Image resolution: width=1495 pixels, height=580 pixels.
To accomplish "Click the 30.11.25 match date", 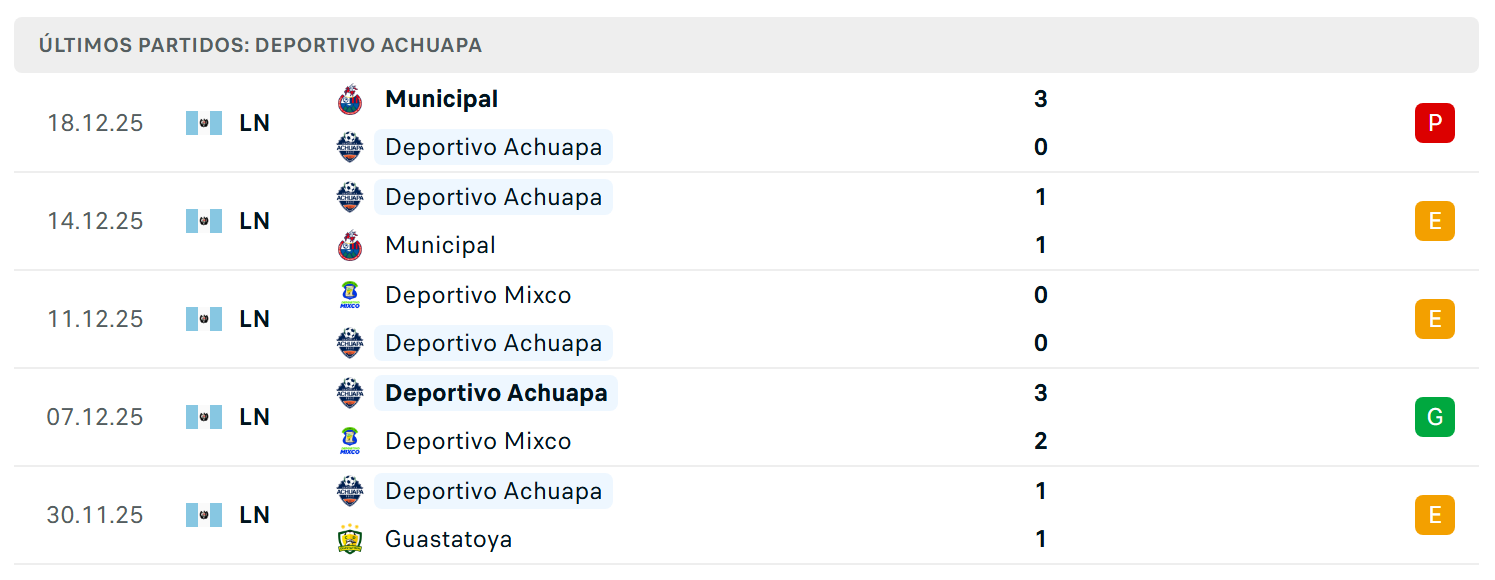I will click(x=95, y=515).
